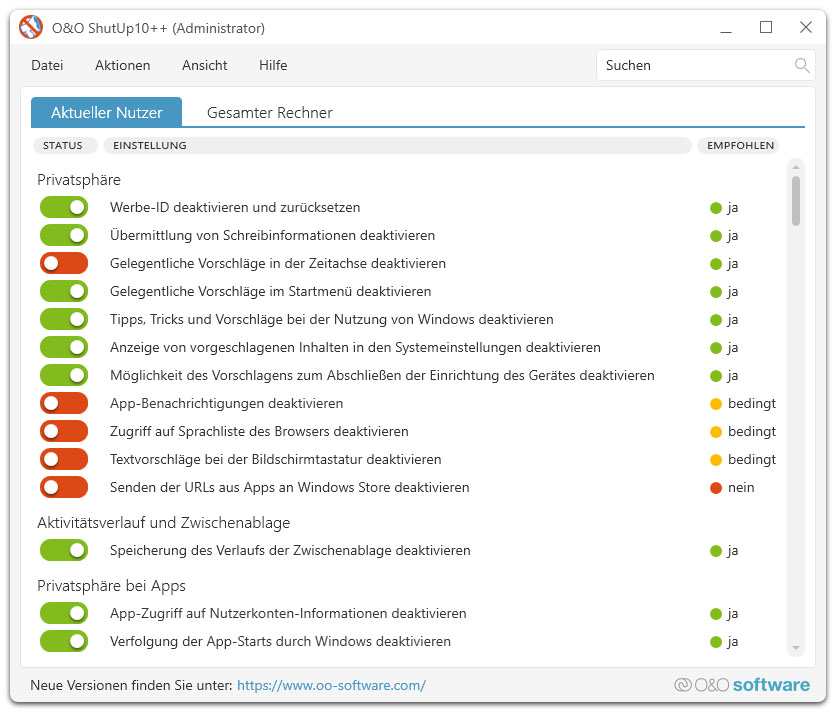Click text App-Zugriff auf Nutzerkonten-Informationen deaktivieren

(288, 613)
